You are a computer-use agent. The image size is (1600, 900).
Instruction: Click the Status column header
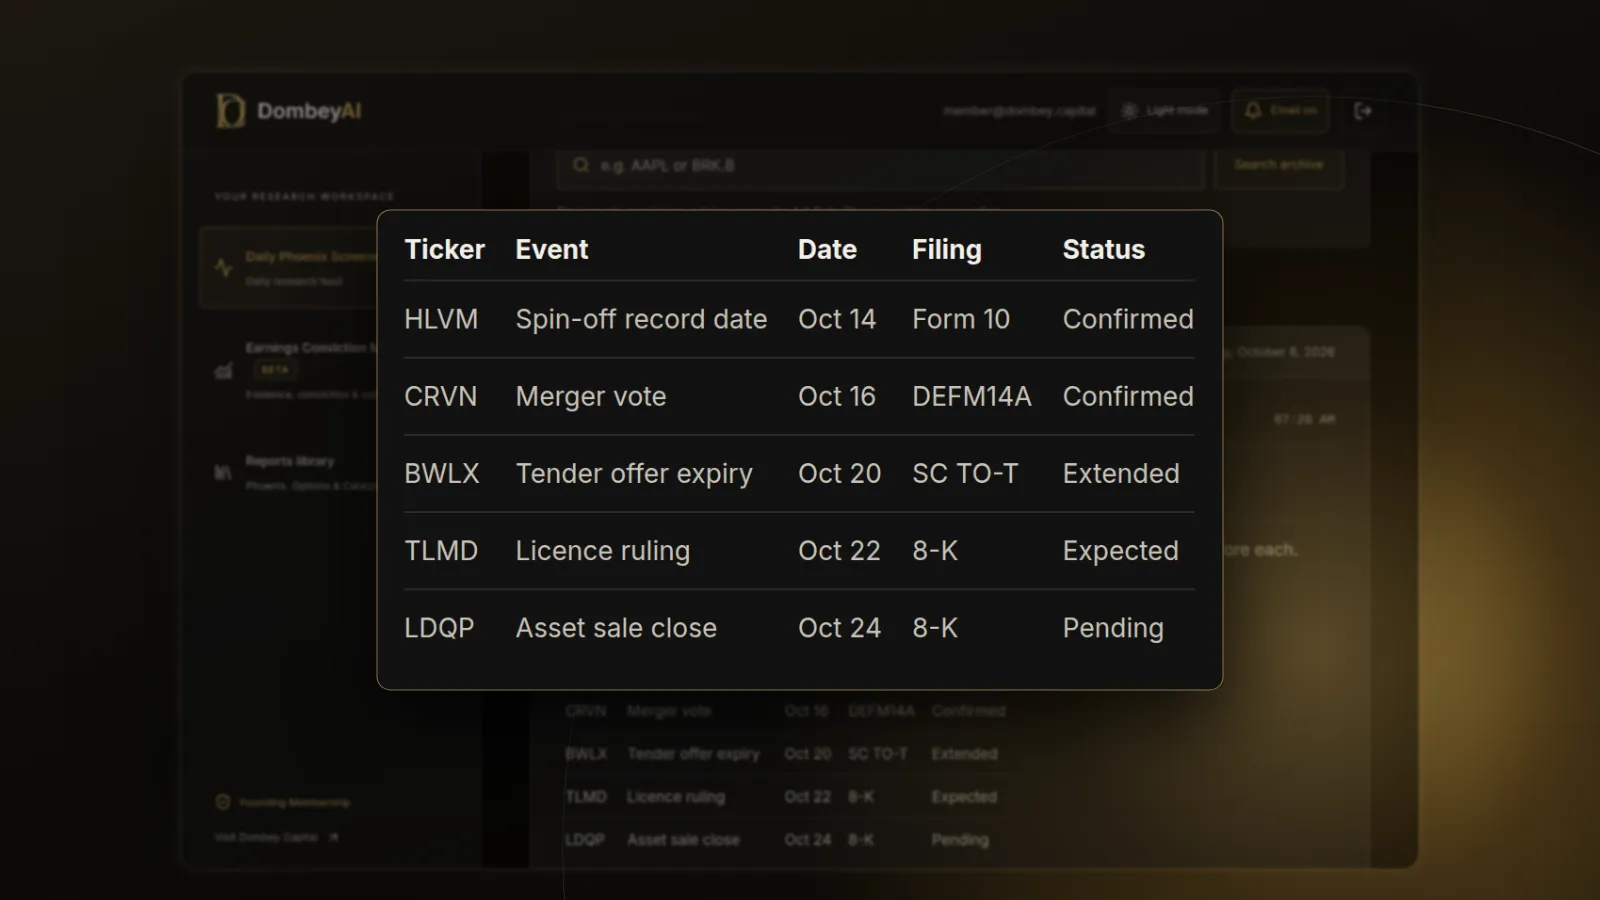point(1104,250)
